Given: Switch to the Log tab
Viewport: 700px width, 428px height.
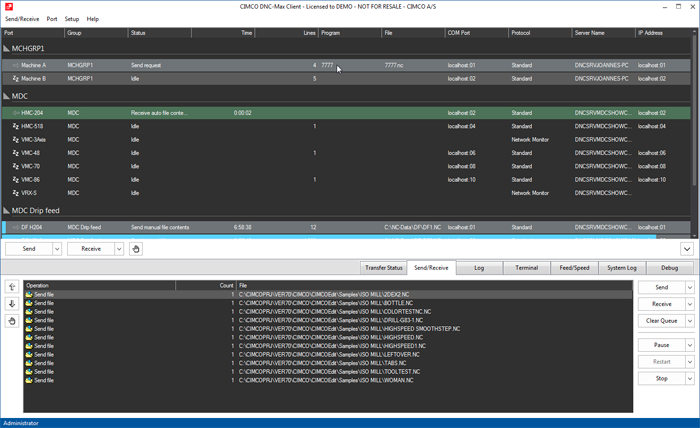Looking at the screenshot, I should pos(479,268).
